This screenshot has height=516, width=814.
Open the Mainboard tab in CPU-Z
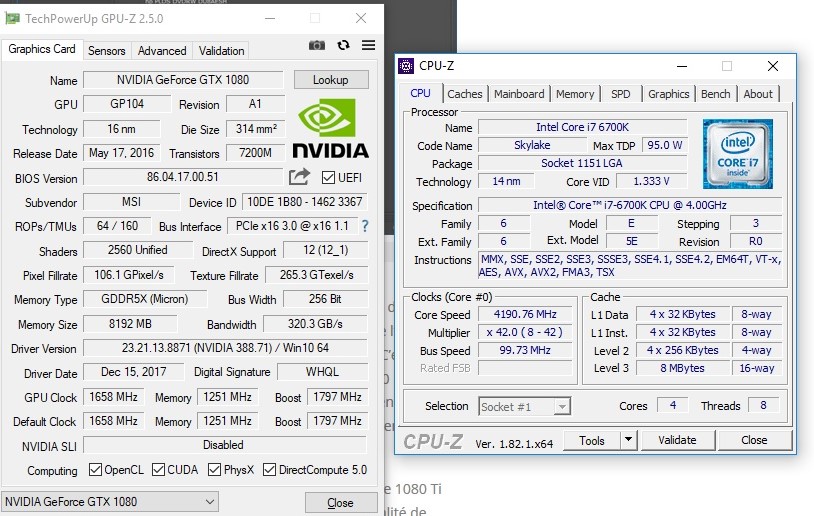519,94
